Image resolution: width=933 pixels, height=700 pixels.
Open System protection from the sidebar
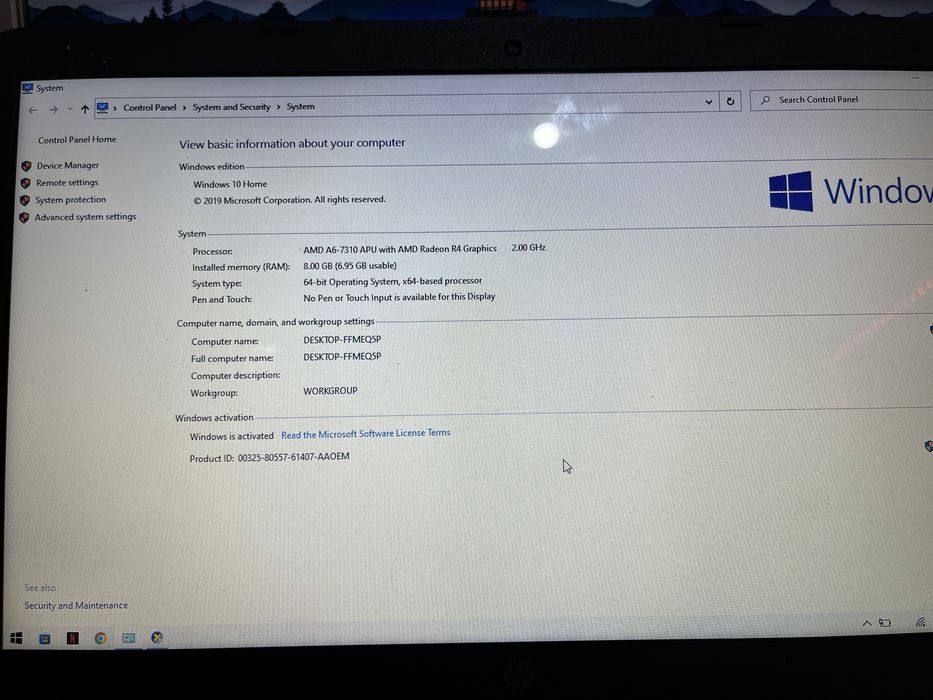71,200
